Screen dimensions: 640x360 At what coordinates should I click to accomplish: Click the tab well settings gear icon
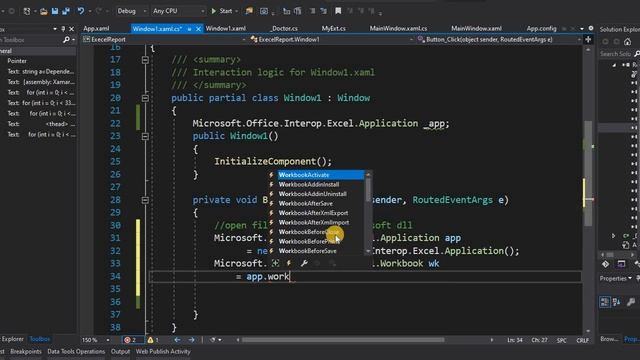point(591,28)
